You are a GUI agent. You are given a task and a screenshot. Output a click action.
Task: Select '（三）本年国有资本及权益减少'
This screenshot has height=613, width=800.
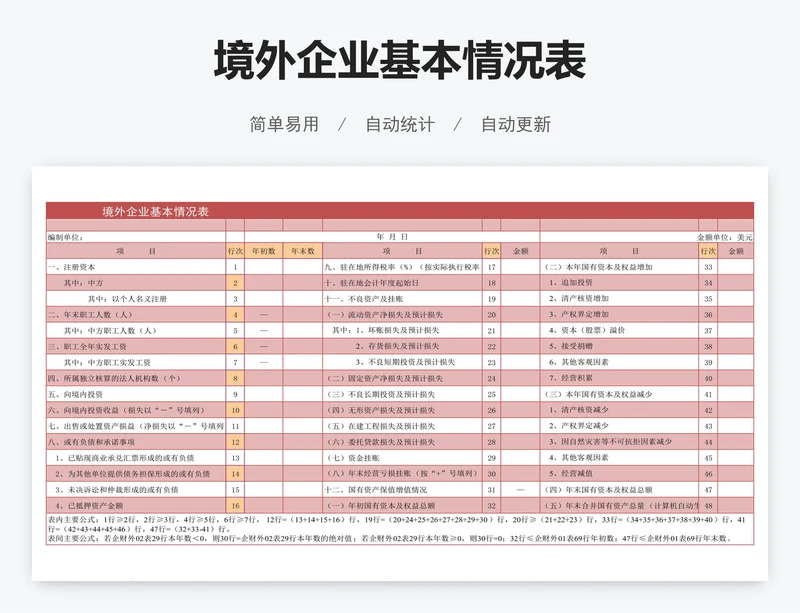pyautogui.click(x=619, y=394)
